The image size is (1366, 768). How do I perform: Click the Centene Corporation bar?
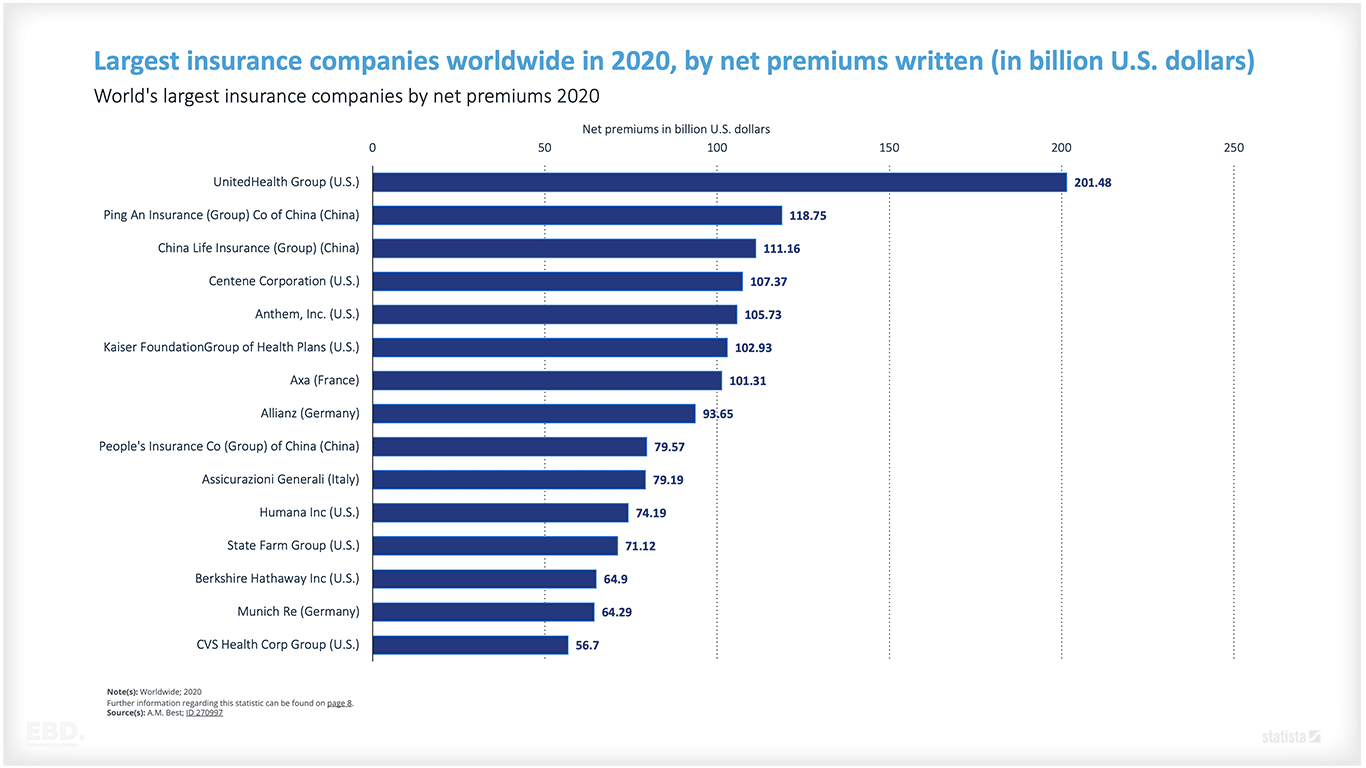(558, 281)
